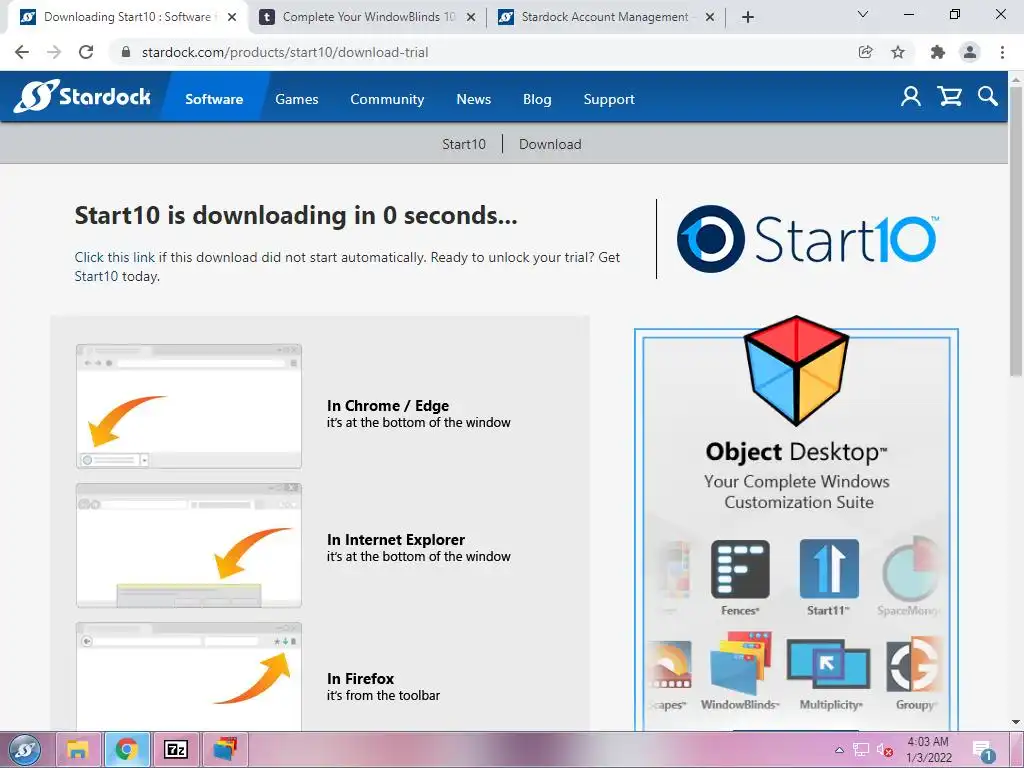
Task: Click the Object Desktop cube logo
Action: (x=796, y=370)
